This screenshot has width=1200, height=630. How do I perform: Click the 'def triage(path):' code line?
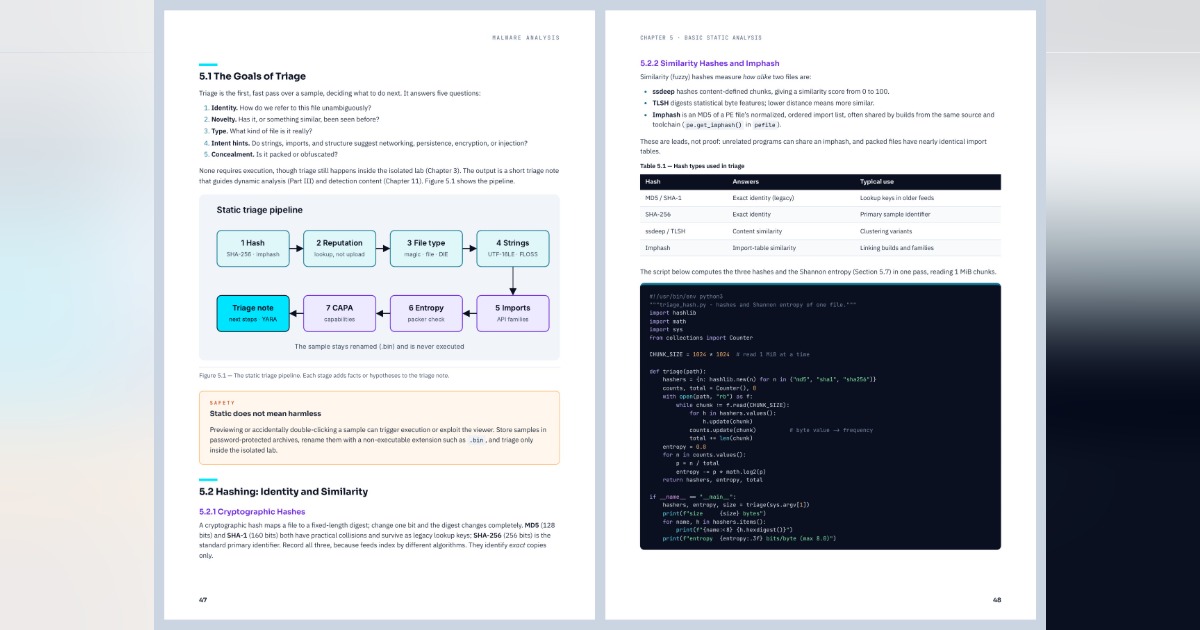click(676, 371)
